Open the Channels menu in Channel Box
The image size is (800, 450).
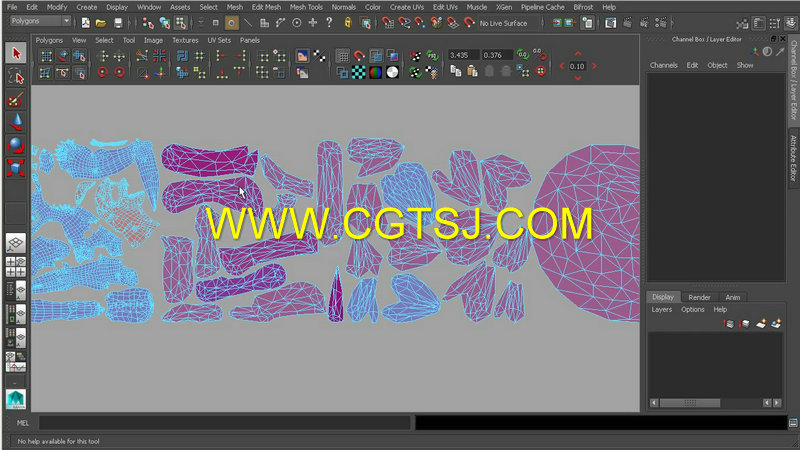point(664,65)
